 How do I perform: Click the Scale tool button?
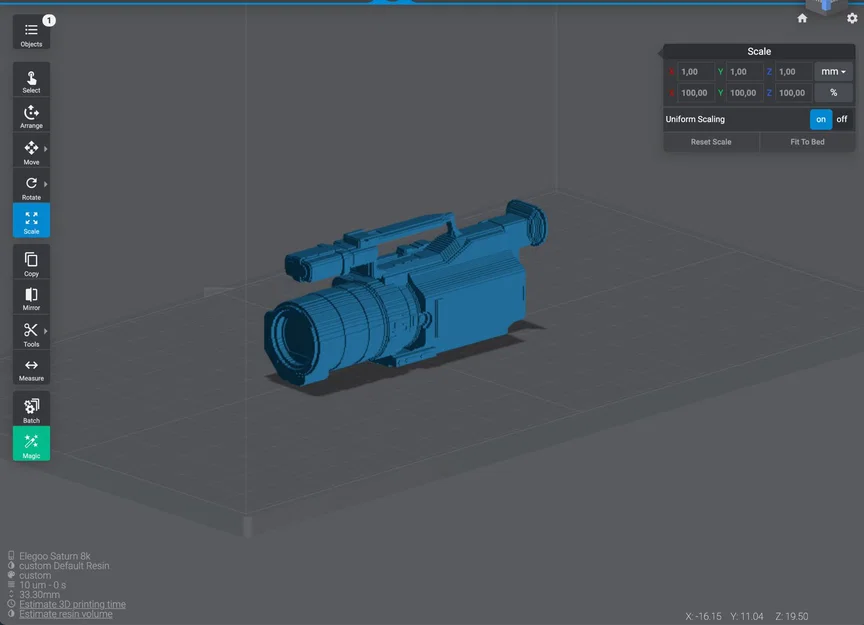[x=31, y=220]
